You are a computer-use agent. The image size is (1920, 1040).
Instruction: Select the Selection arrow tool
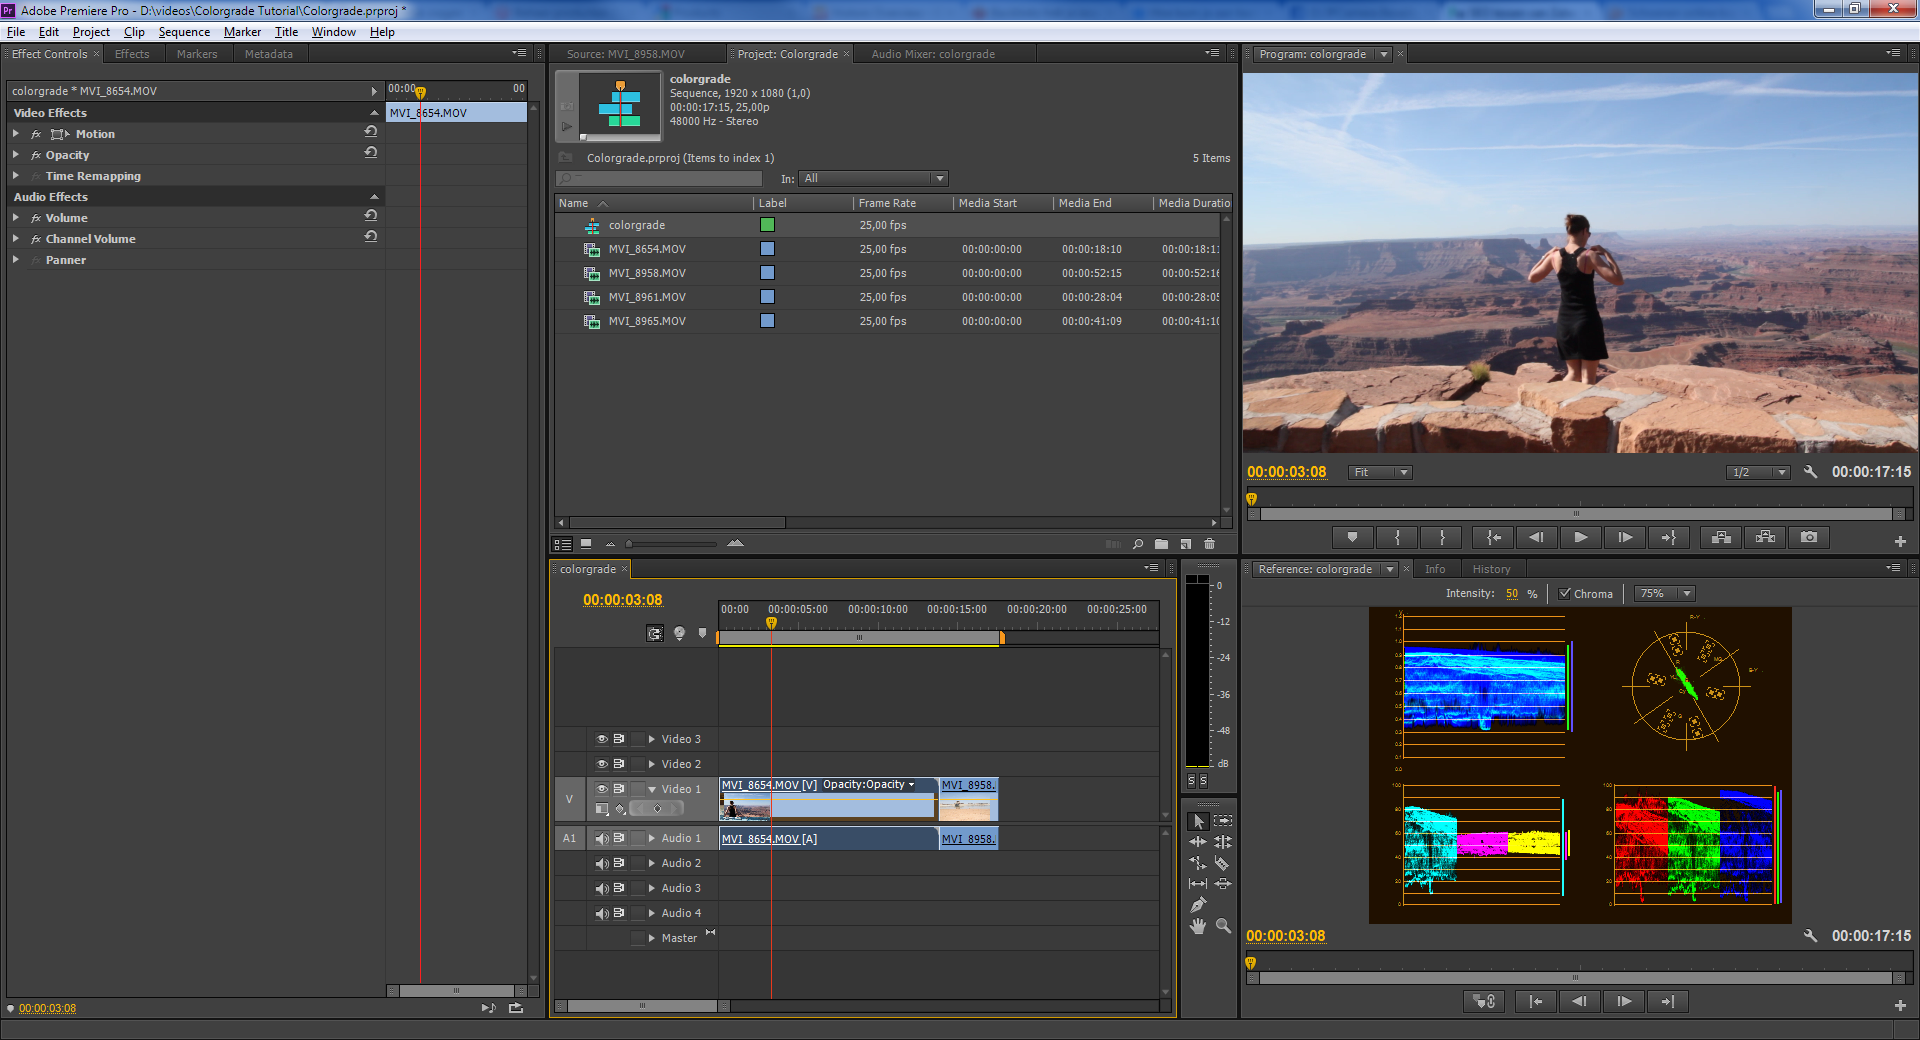point(1198,821)
